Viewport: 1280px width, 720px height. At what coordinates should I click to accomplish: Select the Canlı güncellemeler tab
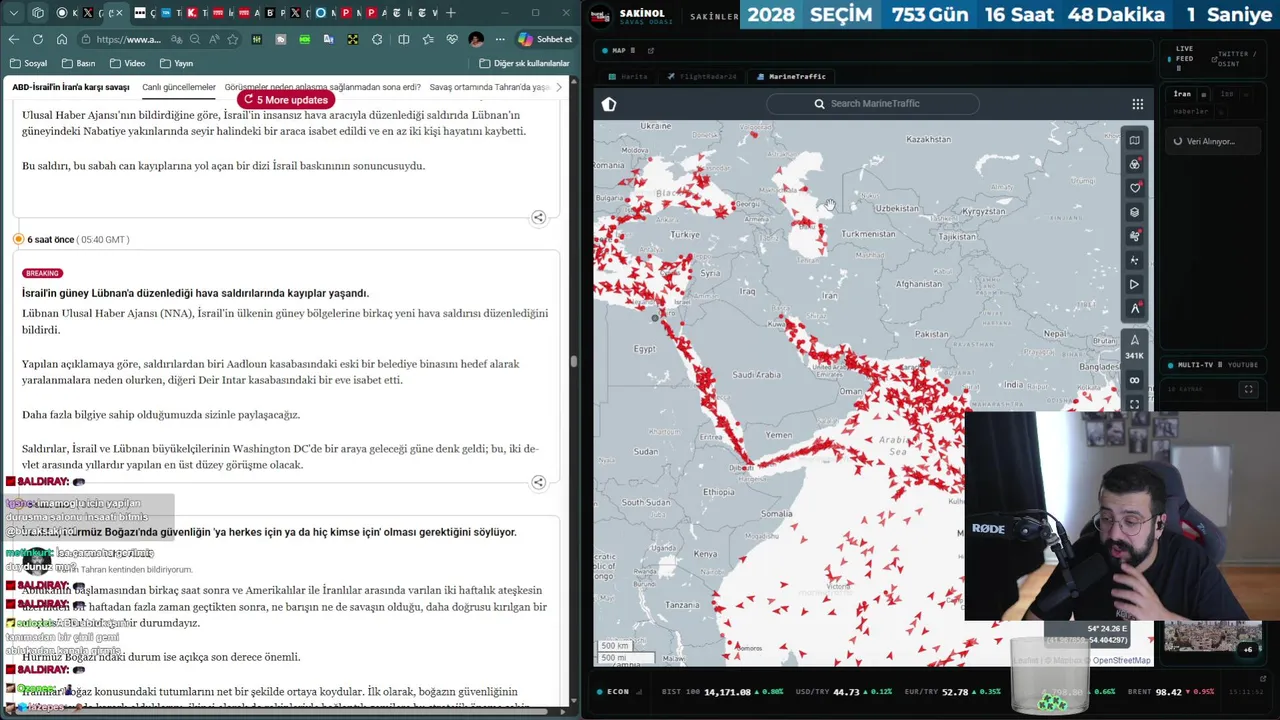pyautogui.click(x=179, y=87)
